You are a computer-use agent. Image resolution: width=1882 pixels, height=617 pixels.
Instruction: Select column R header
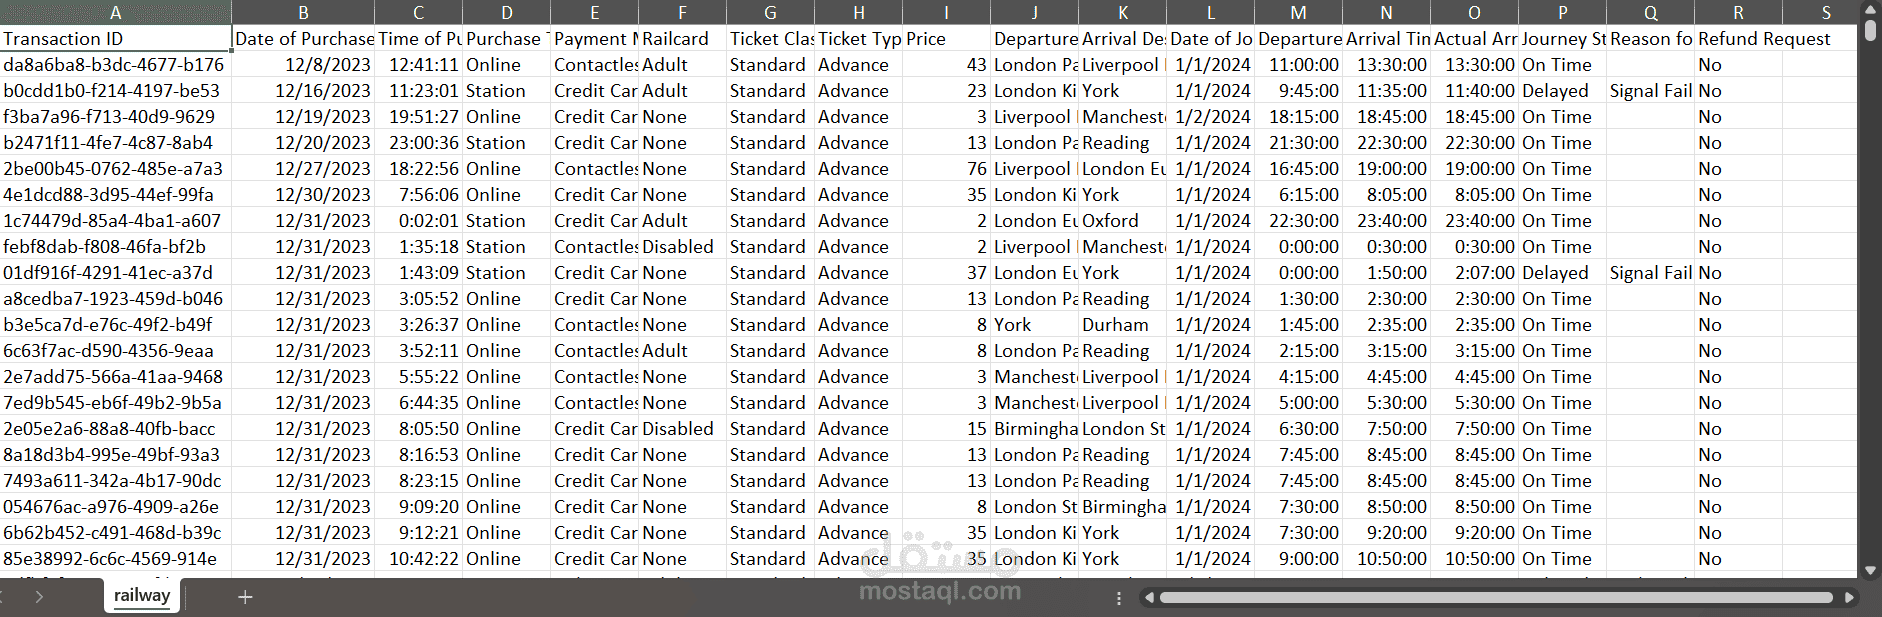[1738, 12]
